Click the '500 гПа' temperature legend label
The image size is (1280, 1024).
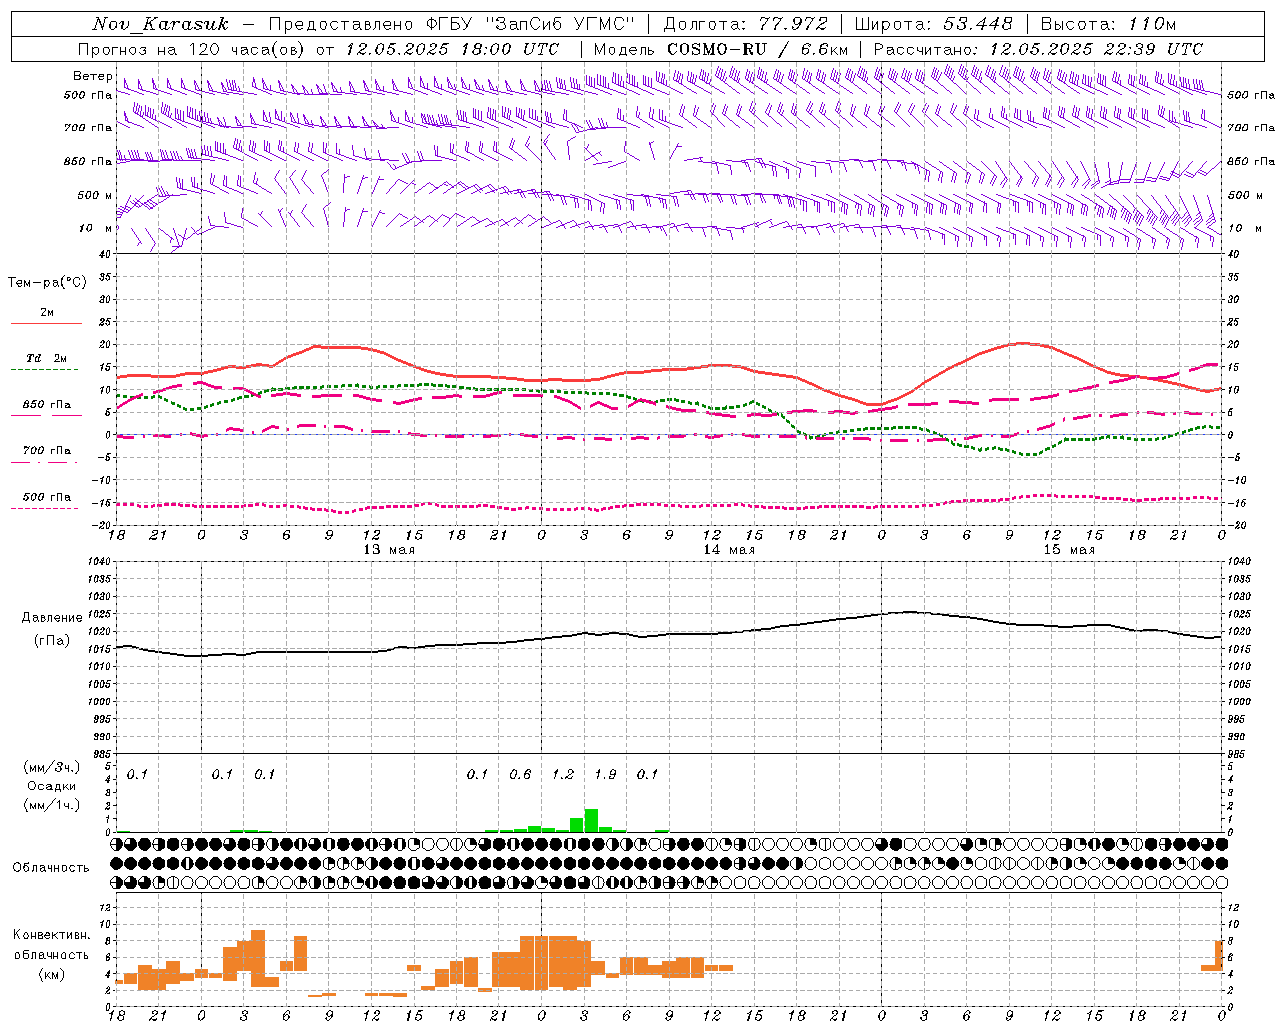(47, 497)
